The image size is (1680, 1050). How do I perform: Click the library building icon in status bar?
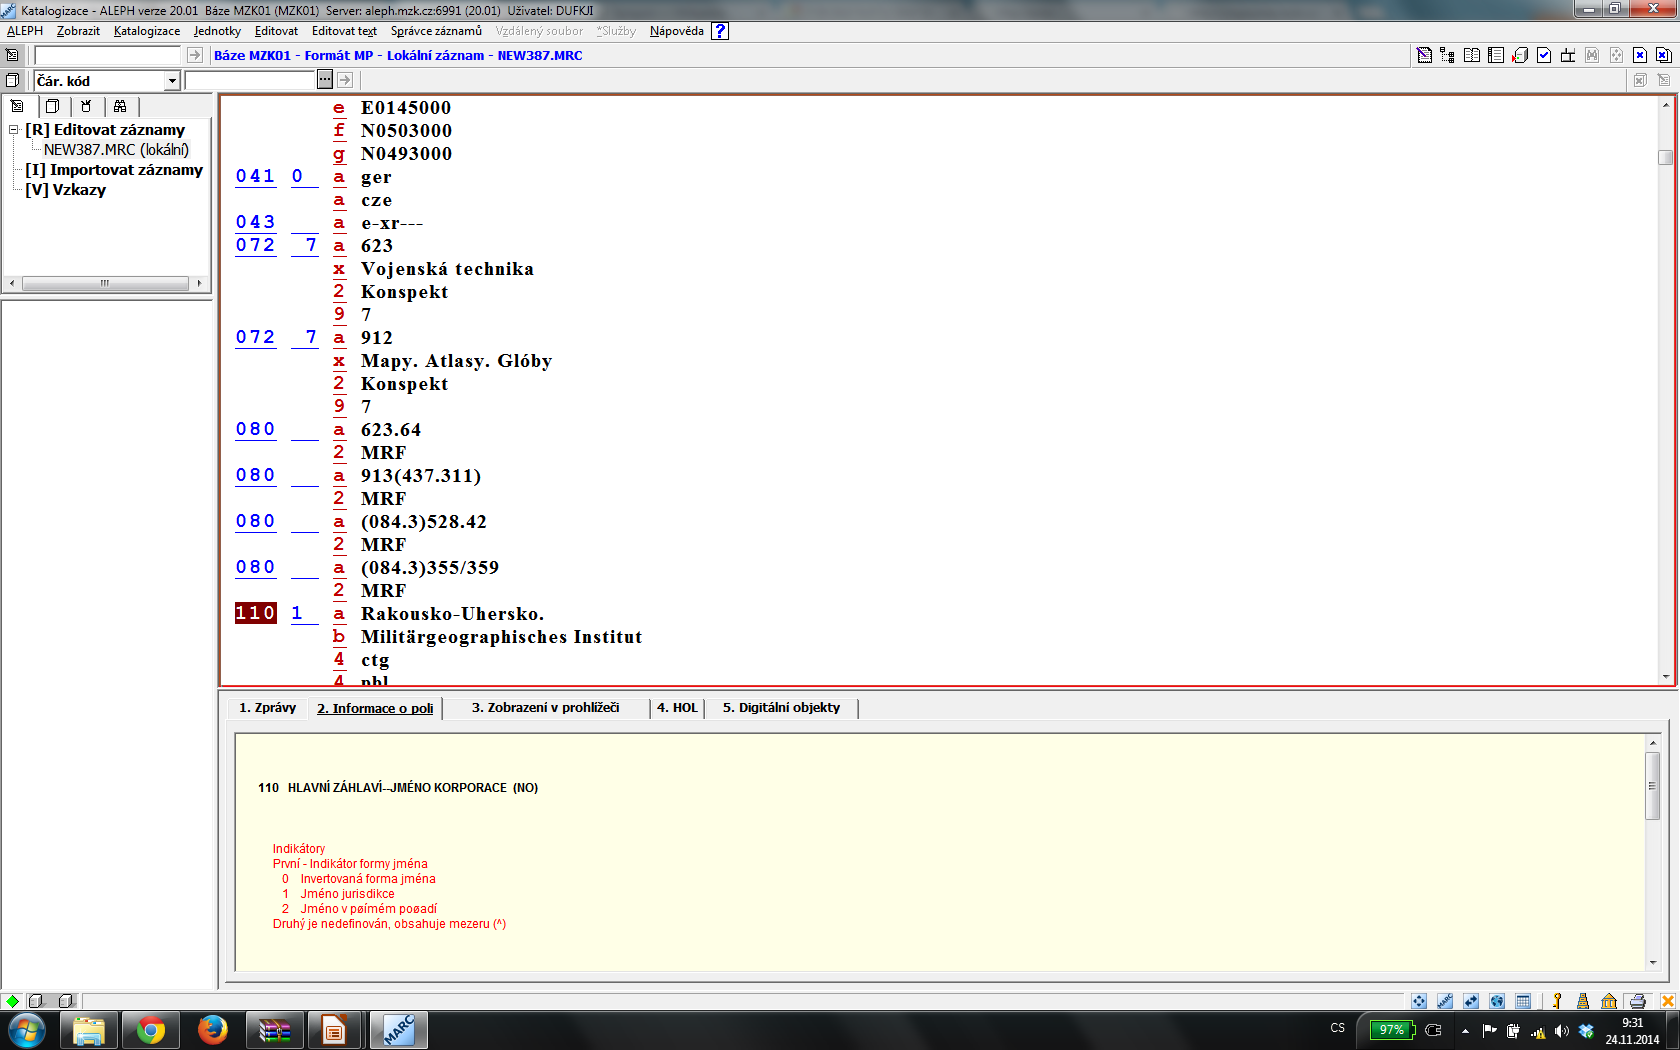[1609, 1001]
